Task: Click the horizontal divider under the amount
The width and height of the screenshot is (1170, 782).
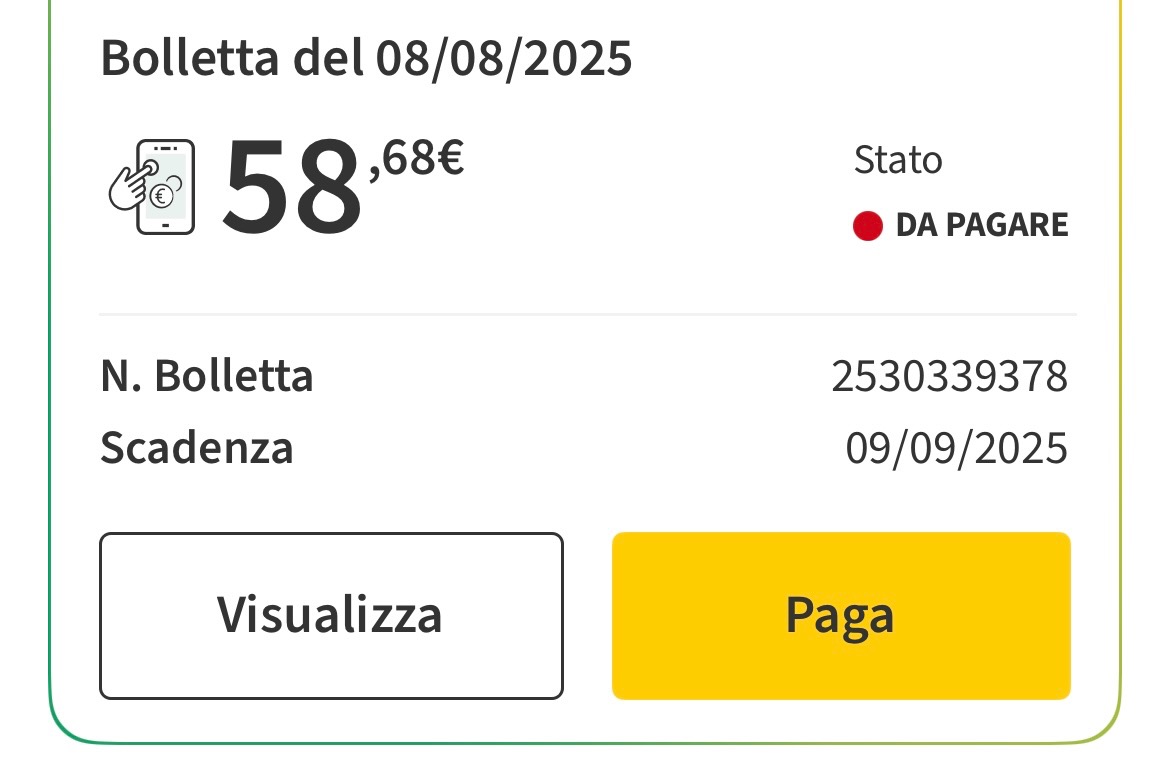Action: point(587,315)
